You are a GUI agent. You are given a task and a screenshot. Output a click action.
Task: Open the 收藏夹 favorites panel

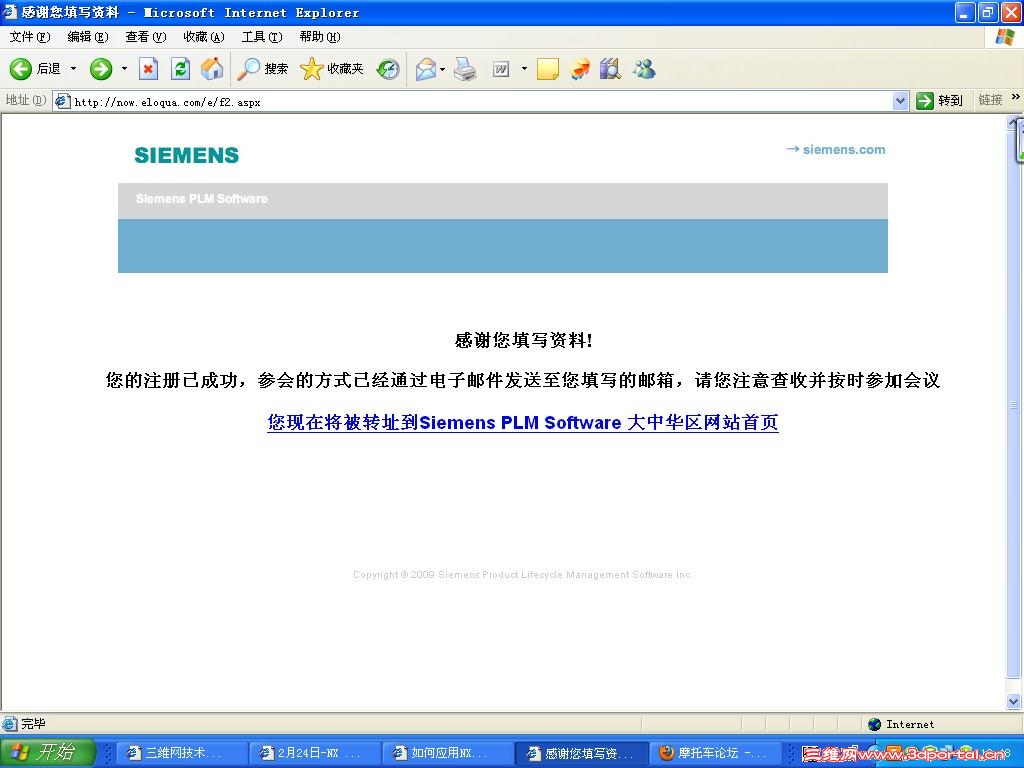click(x=332, y=69)
